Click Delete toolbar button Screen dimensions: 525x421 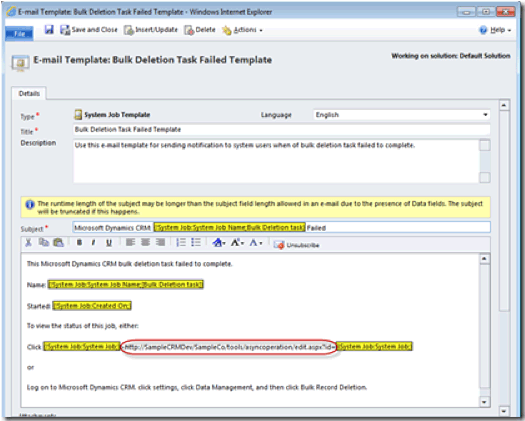click(200, 30)
